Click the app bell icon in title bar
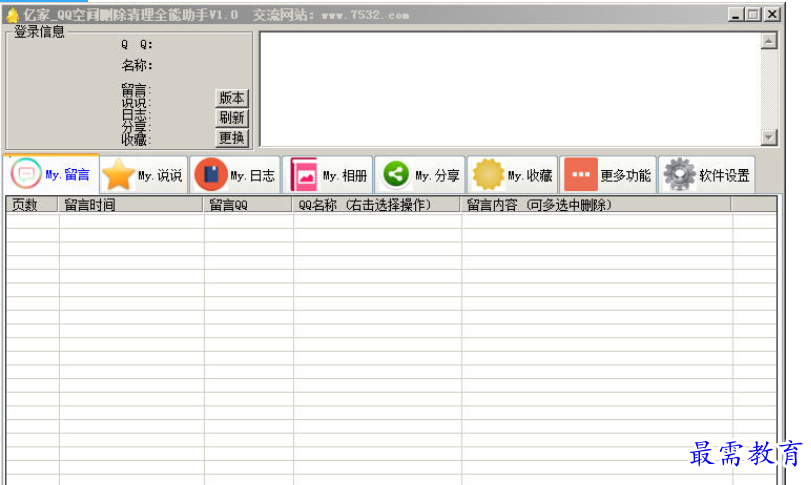 coord(12,15)
